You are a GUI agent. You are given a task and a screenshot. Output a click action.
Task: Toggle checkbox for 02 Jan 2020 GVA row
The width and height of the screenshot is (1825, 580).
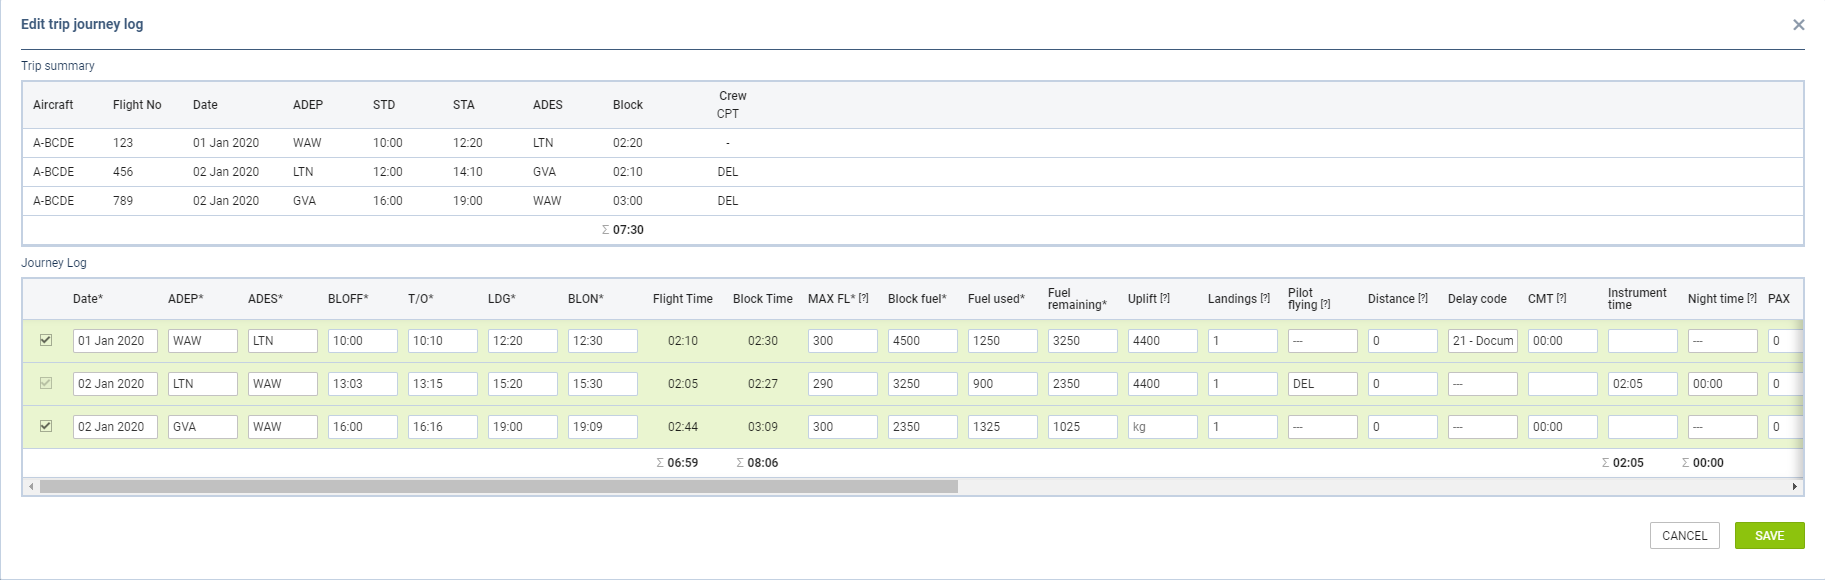46,426
